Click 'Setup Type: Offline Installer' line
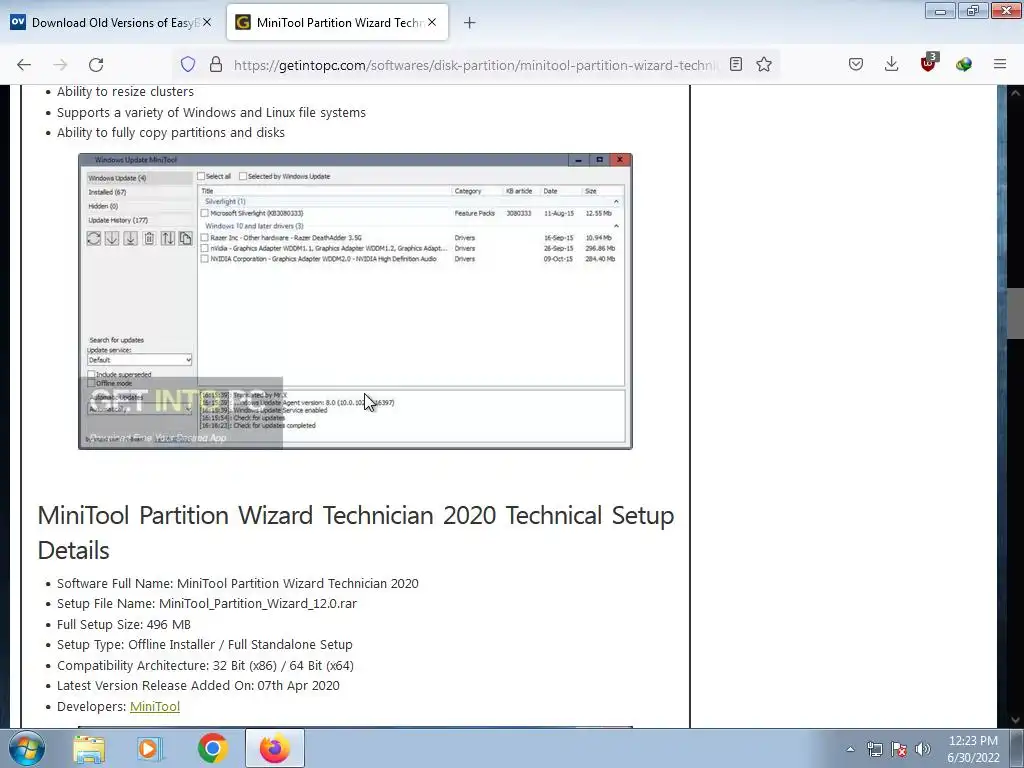1024x768 pixels. click(x=204, y=645)
